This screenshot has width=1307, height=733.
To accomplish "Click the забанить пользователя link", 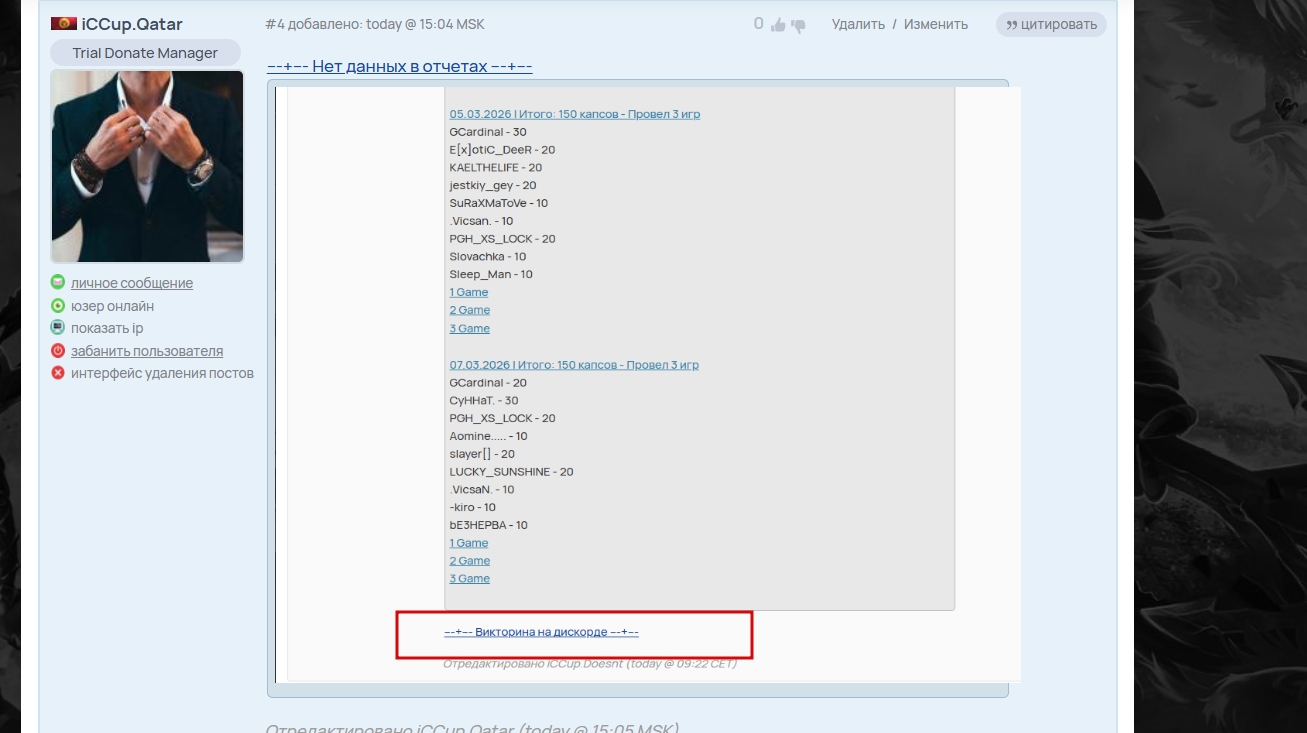I will pos(147,351).
